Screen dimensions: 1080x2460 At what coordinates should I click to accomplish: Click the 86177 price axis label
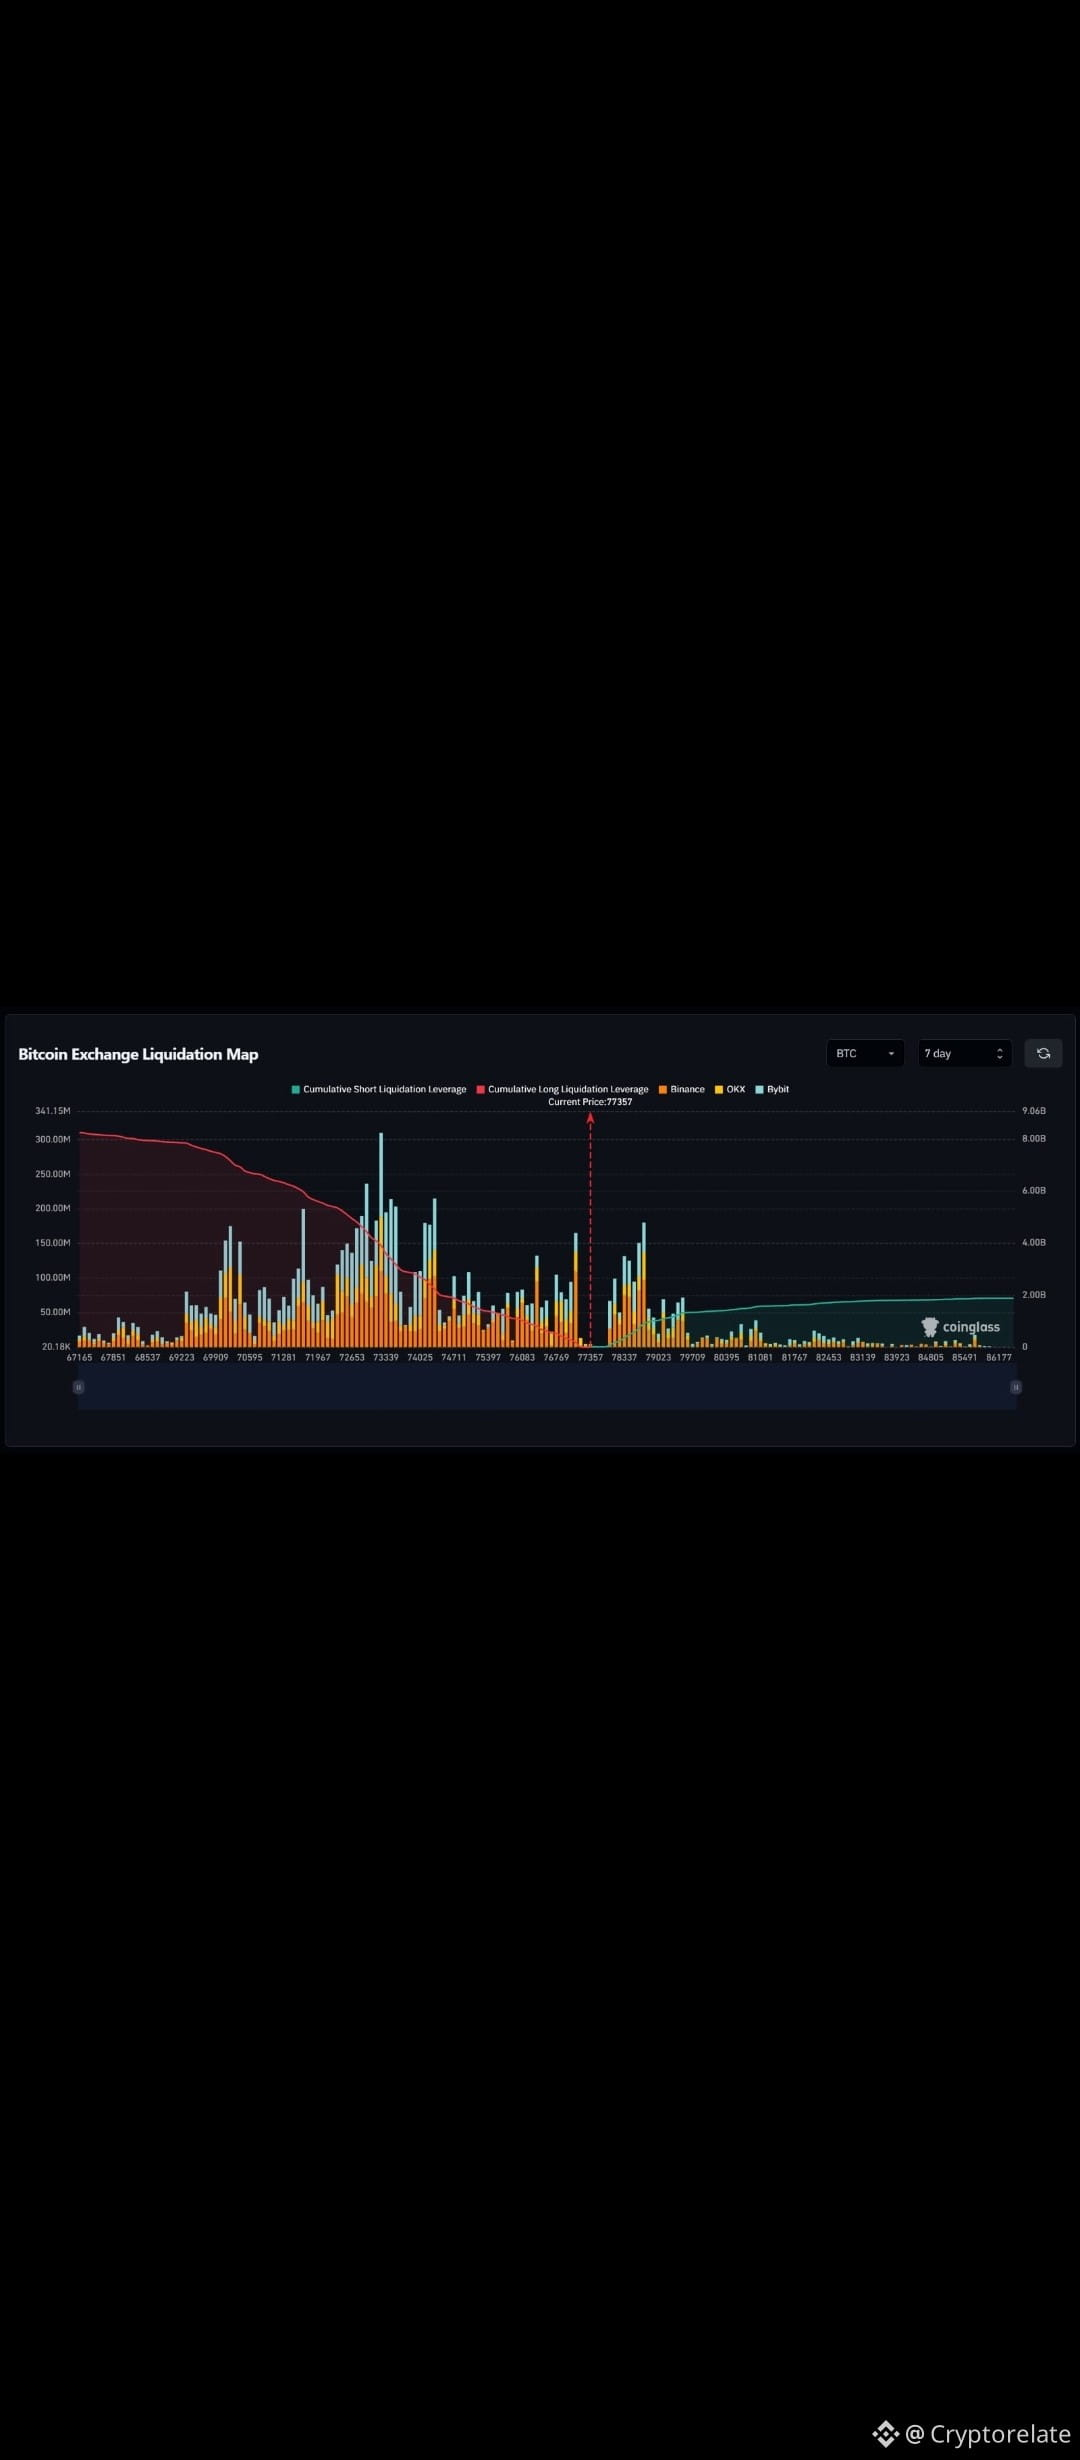tap(999, 1358)
